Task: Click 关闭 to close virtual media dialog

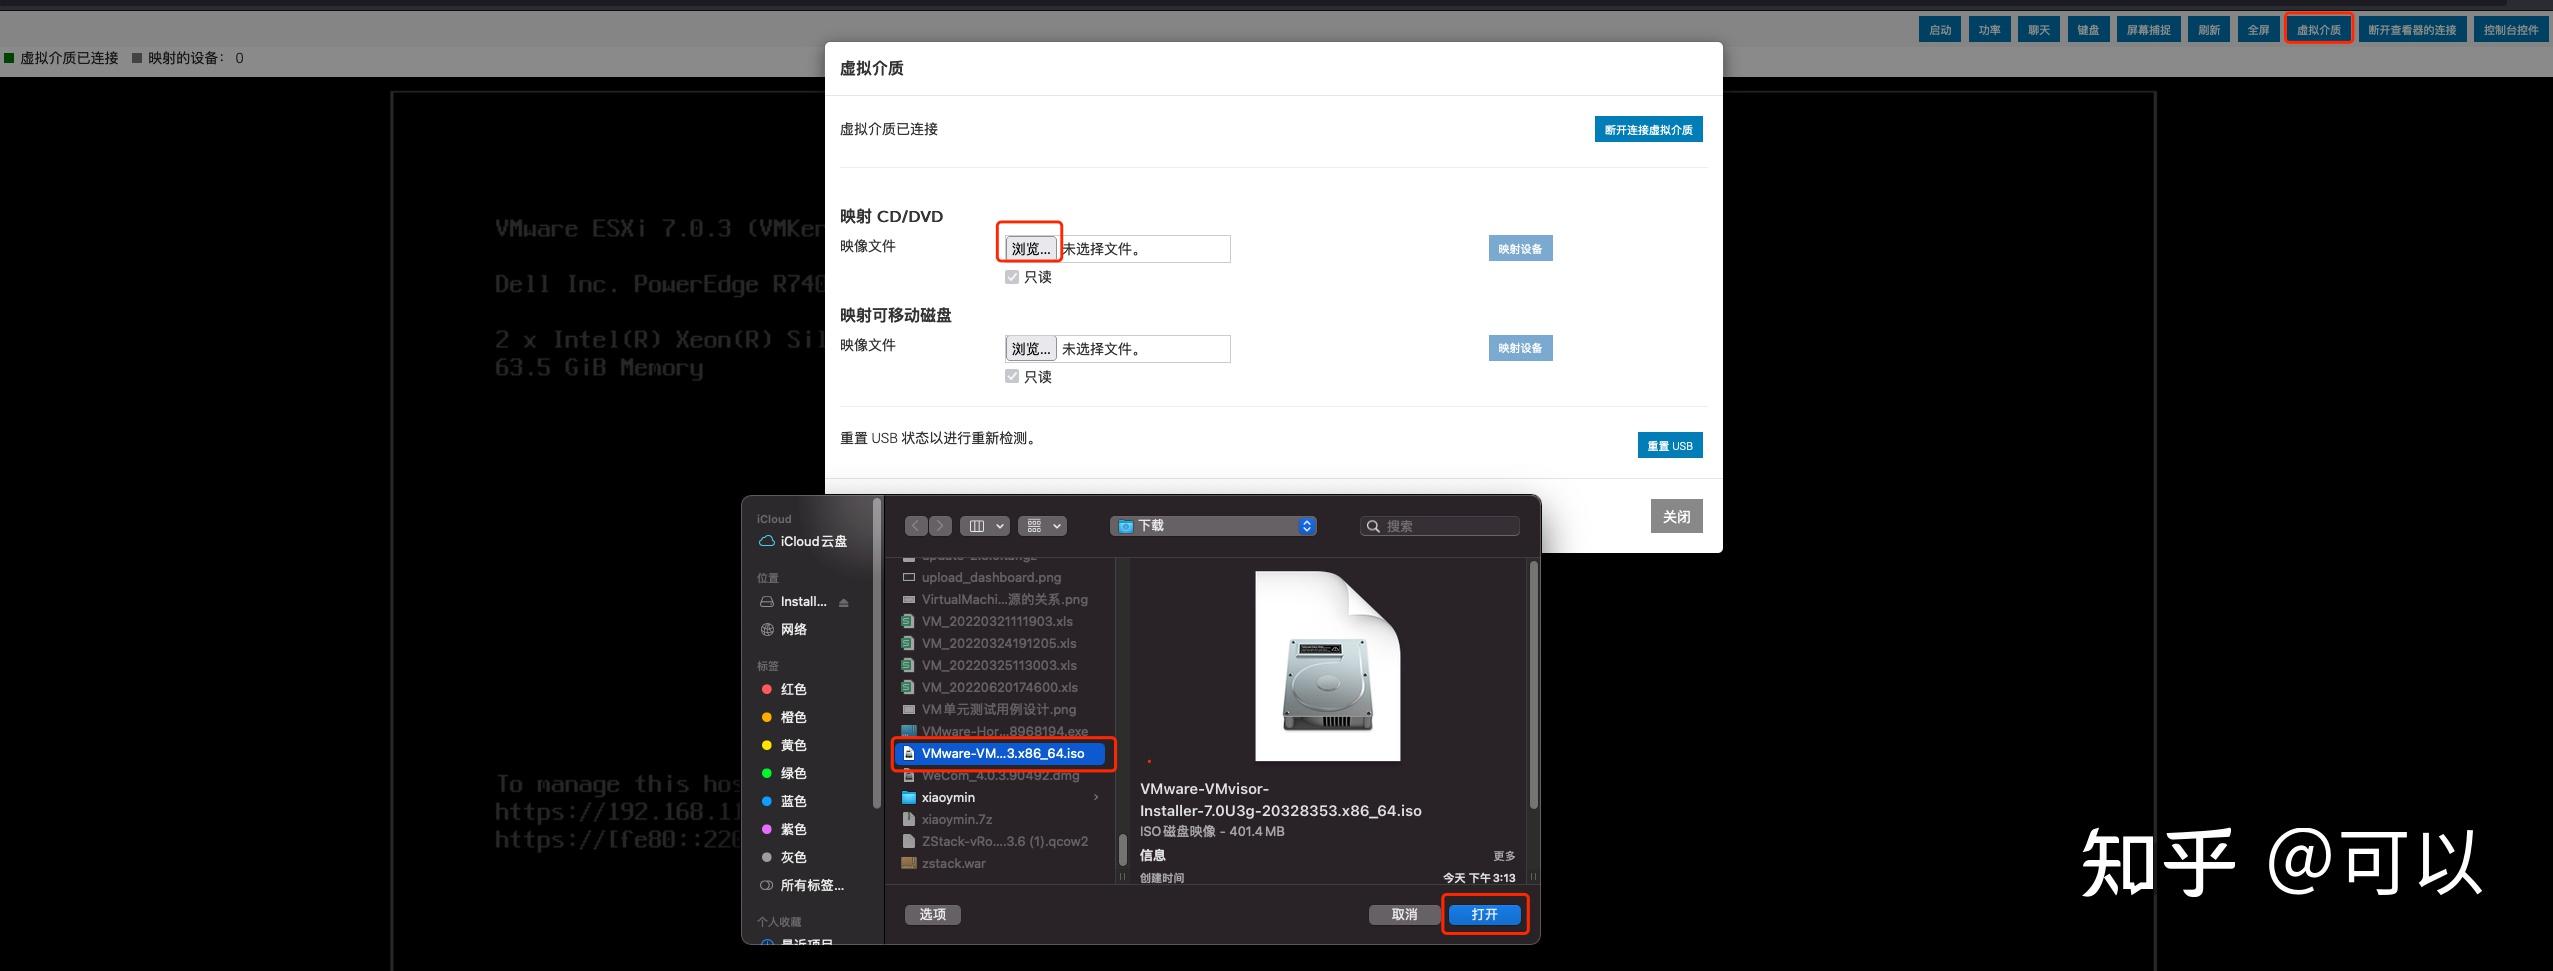Action: coord(1677,517)
